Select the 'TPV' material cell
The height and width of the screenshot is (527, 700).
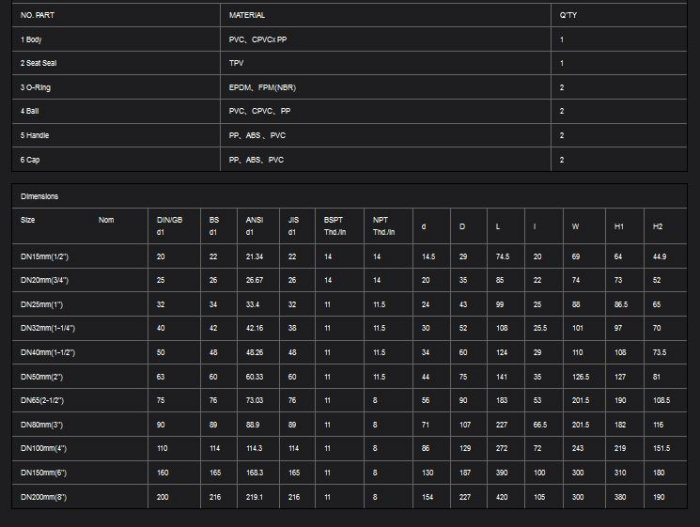pos(237,63)
